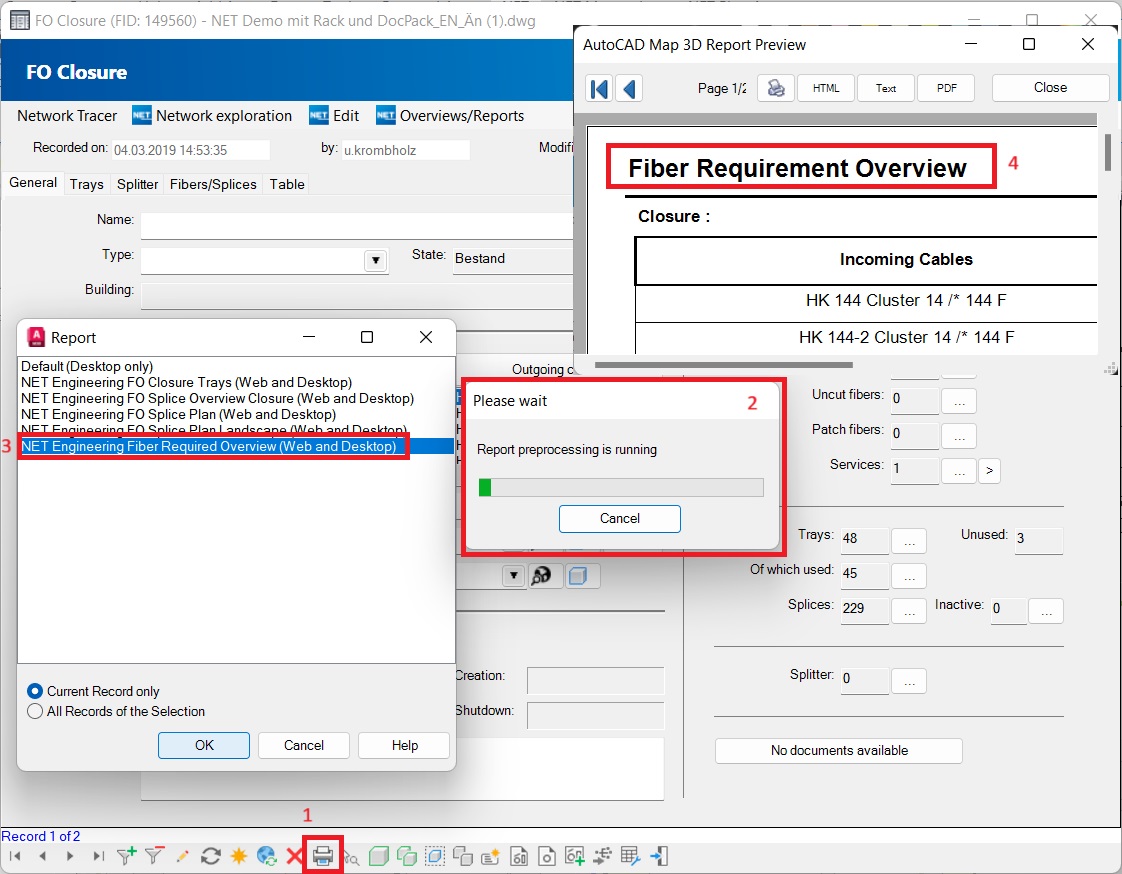Click the report preprocessing progress bar
The width and height of the screenshot is (1122, 874).
(621, 487)
